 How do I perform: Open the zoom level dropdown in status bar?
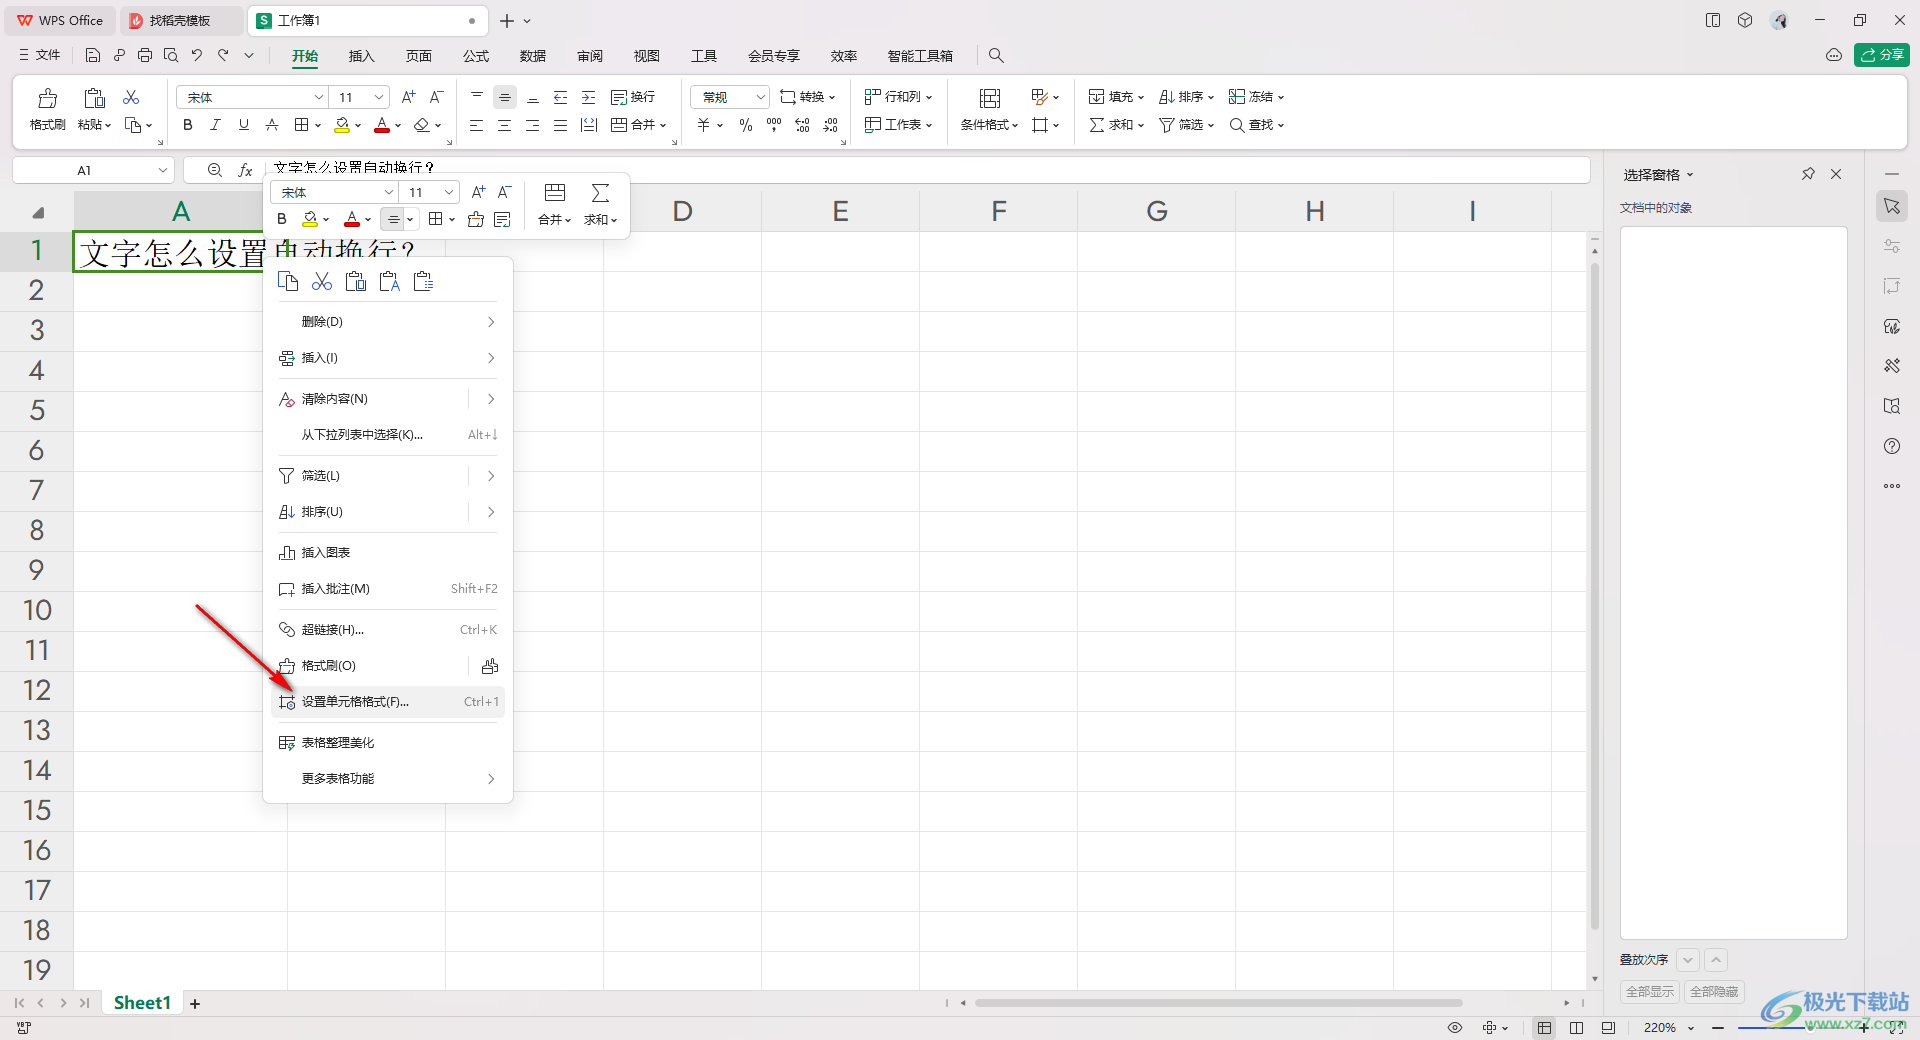tap(1691, 1028)
